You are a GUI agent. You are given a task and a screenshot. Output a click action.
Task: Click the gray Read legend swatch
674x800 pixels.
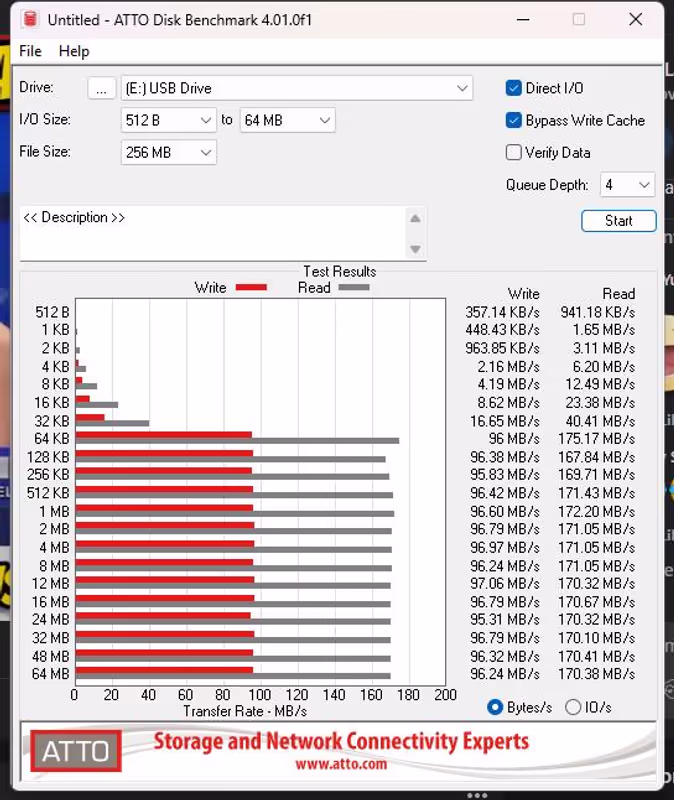(x=354, y=287)
